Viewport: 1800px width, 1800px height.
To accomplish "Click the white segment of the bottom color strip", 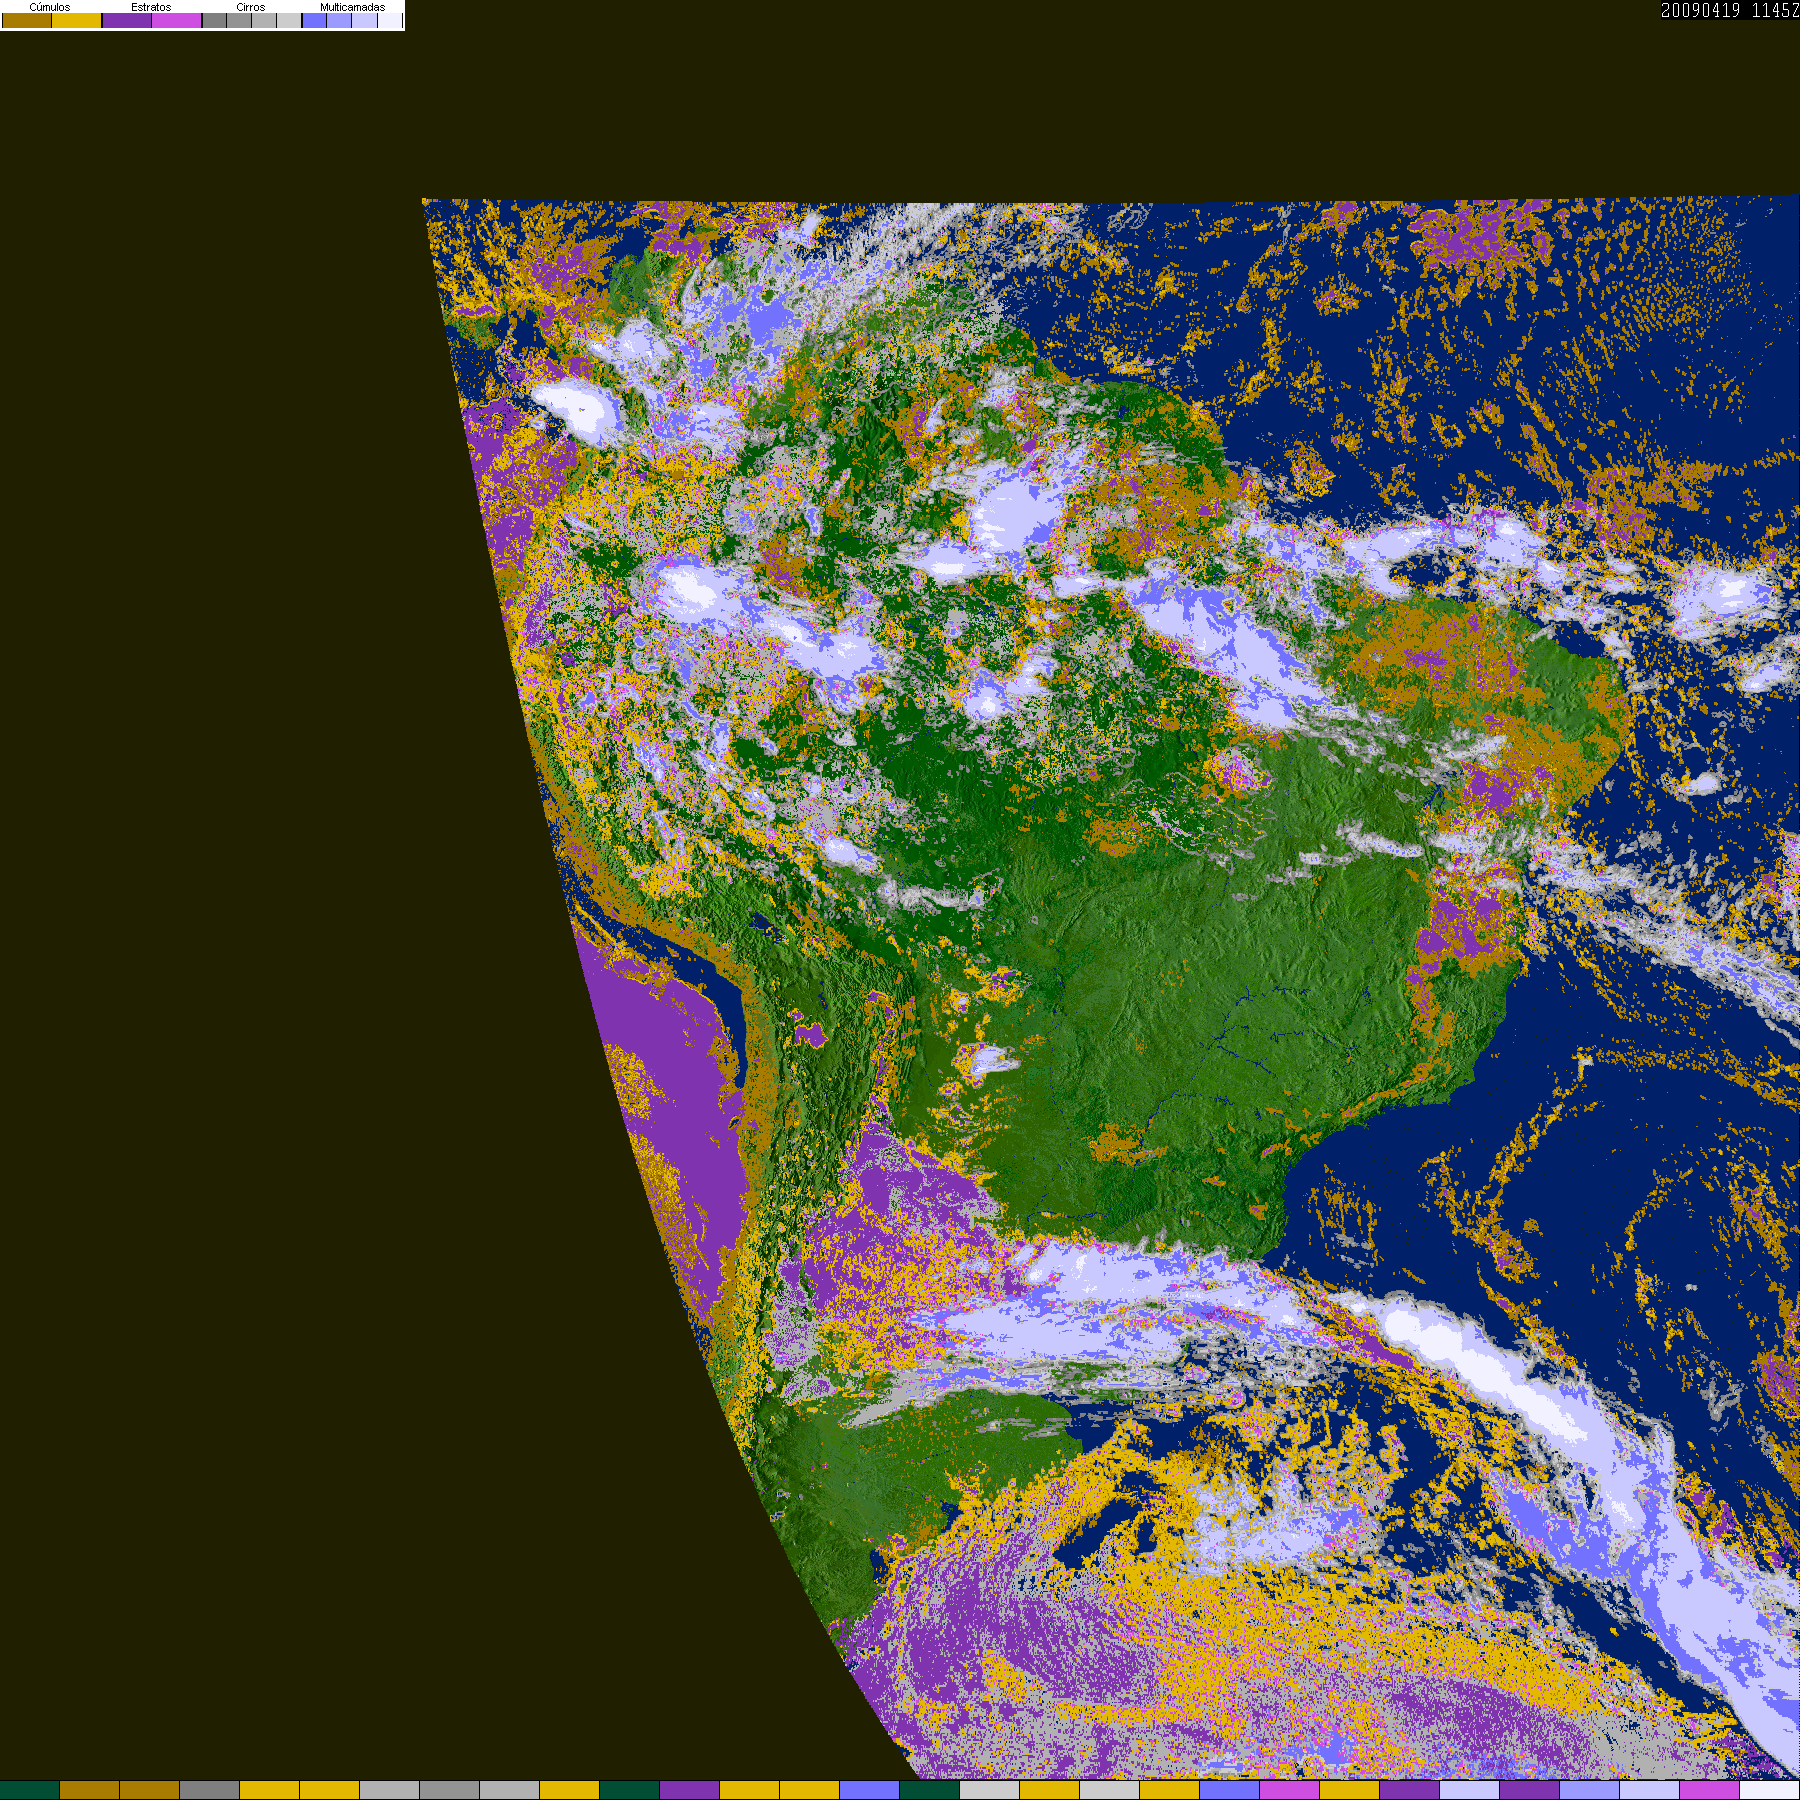I will (1770, 1790).
